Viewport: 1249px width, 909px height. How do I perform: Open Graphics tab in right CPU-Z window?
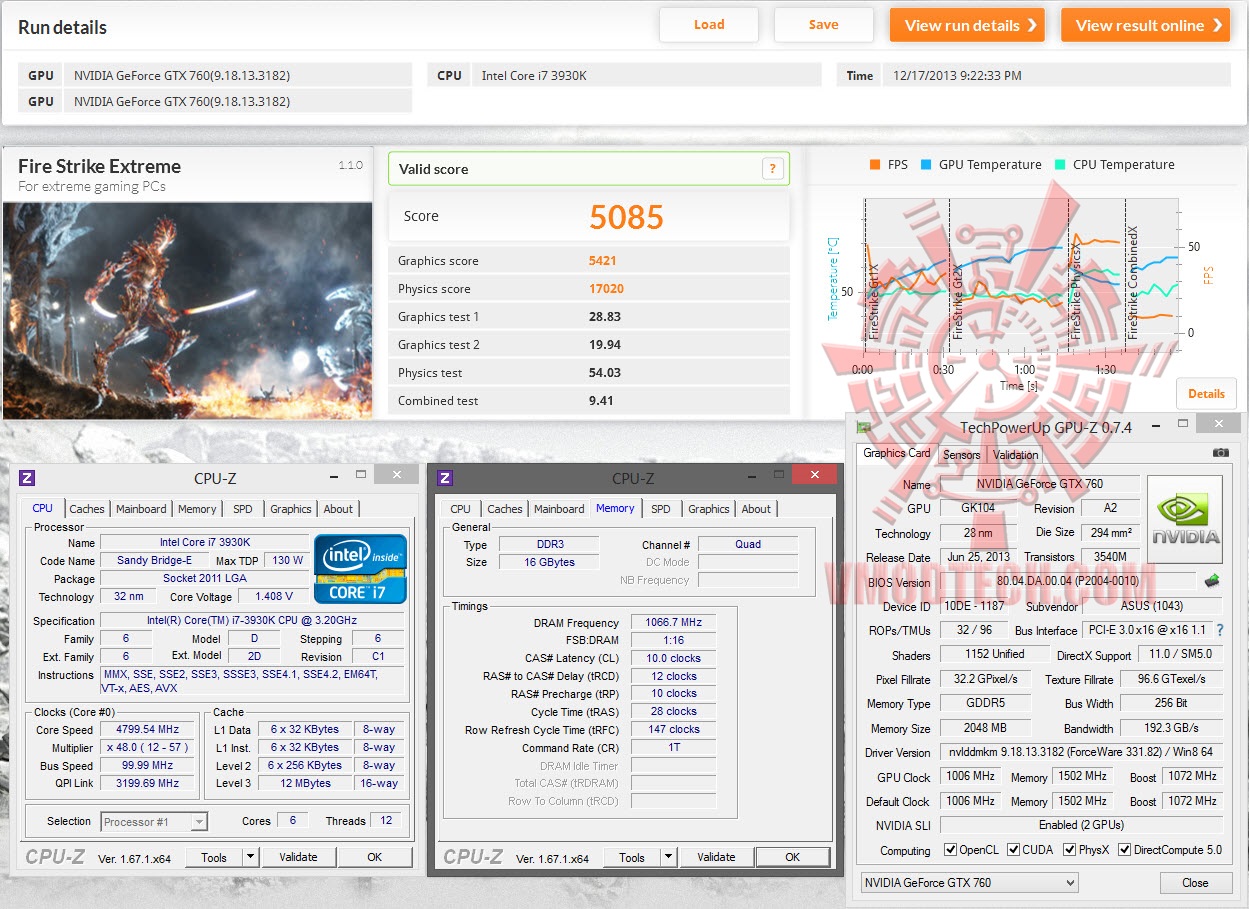[709, 509]
